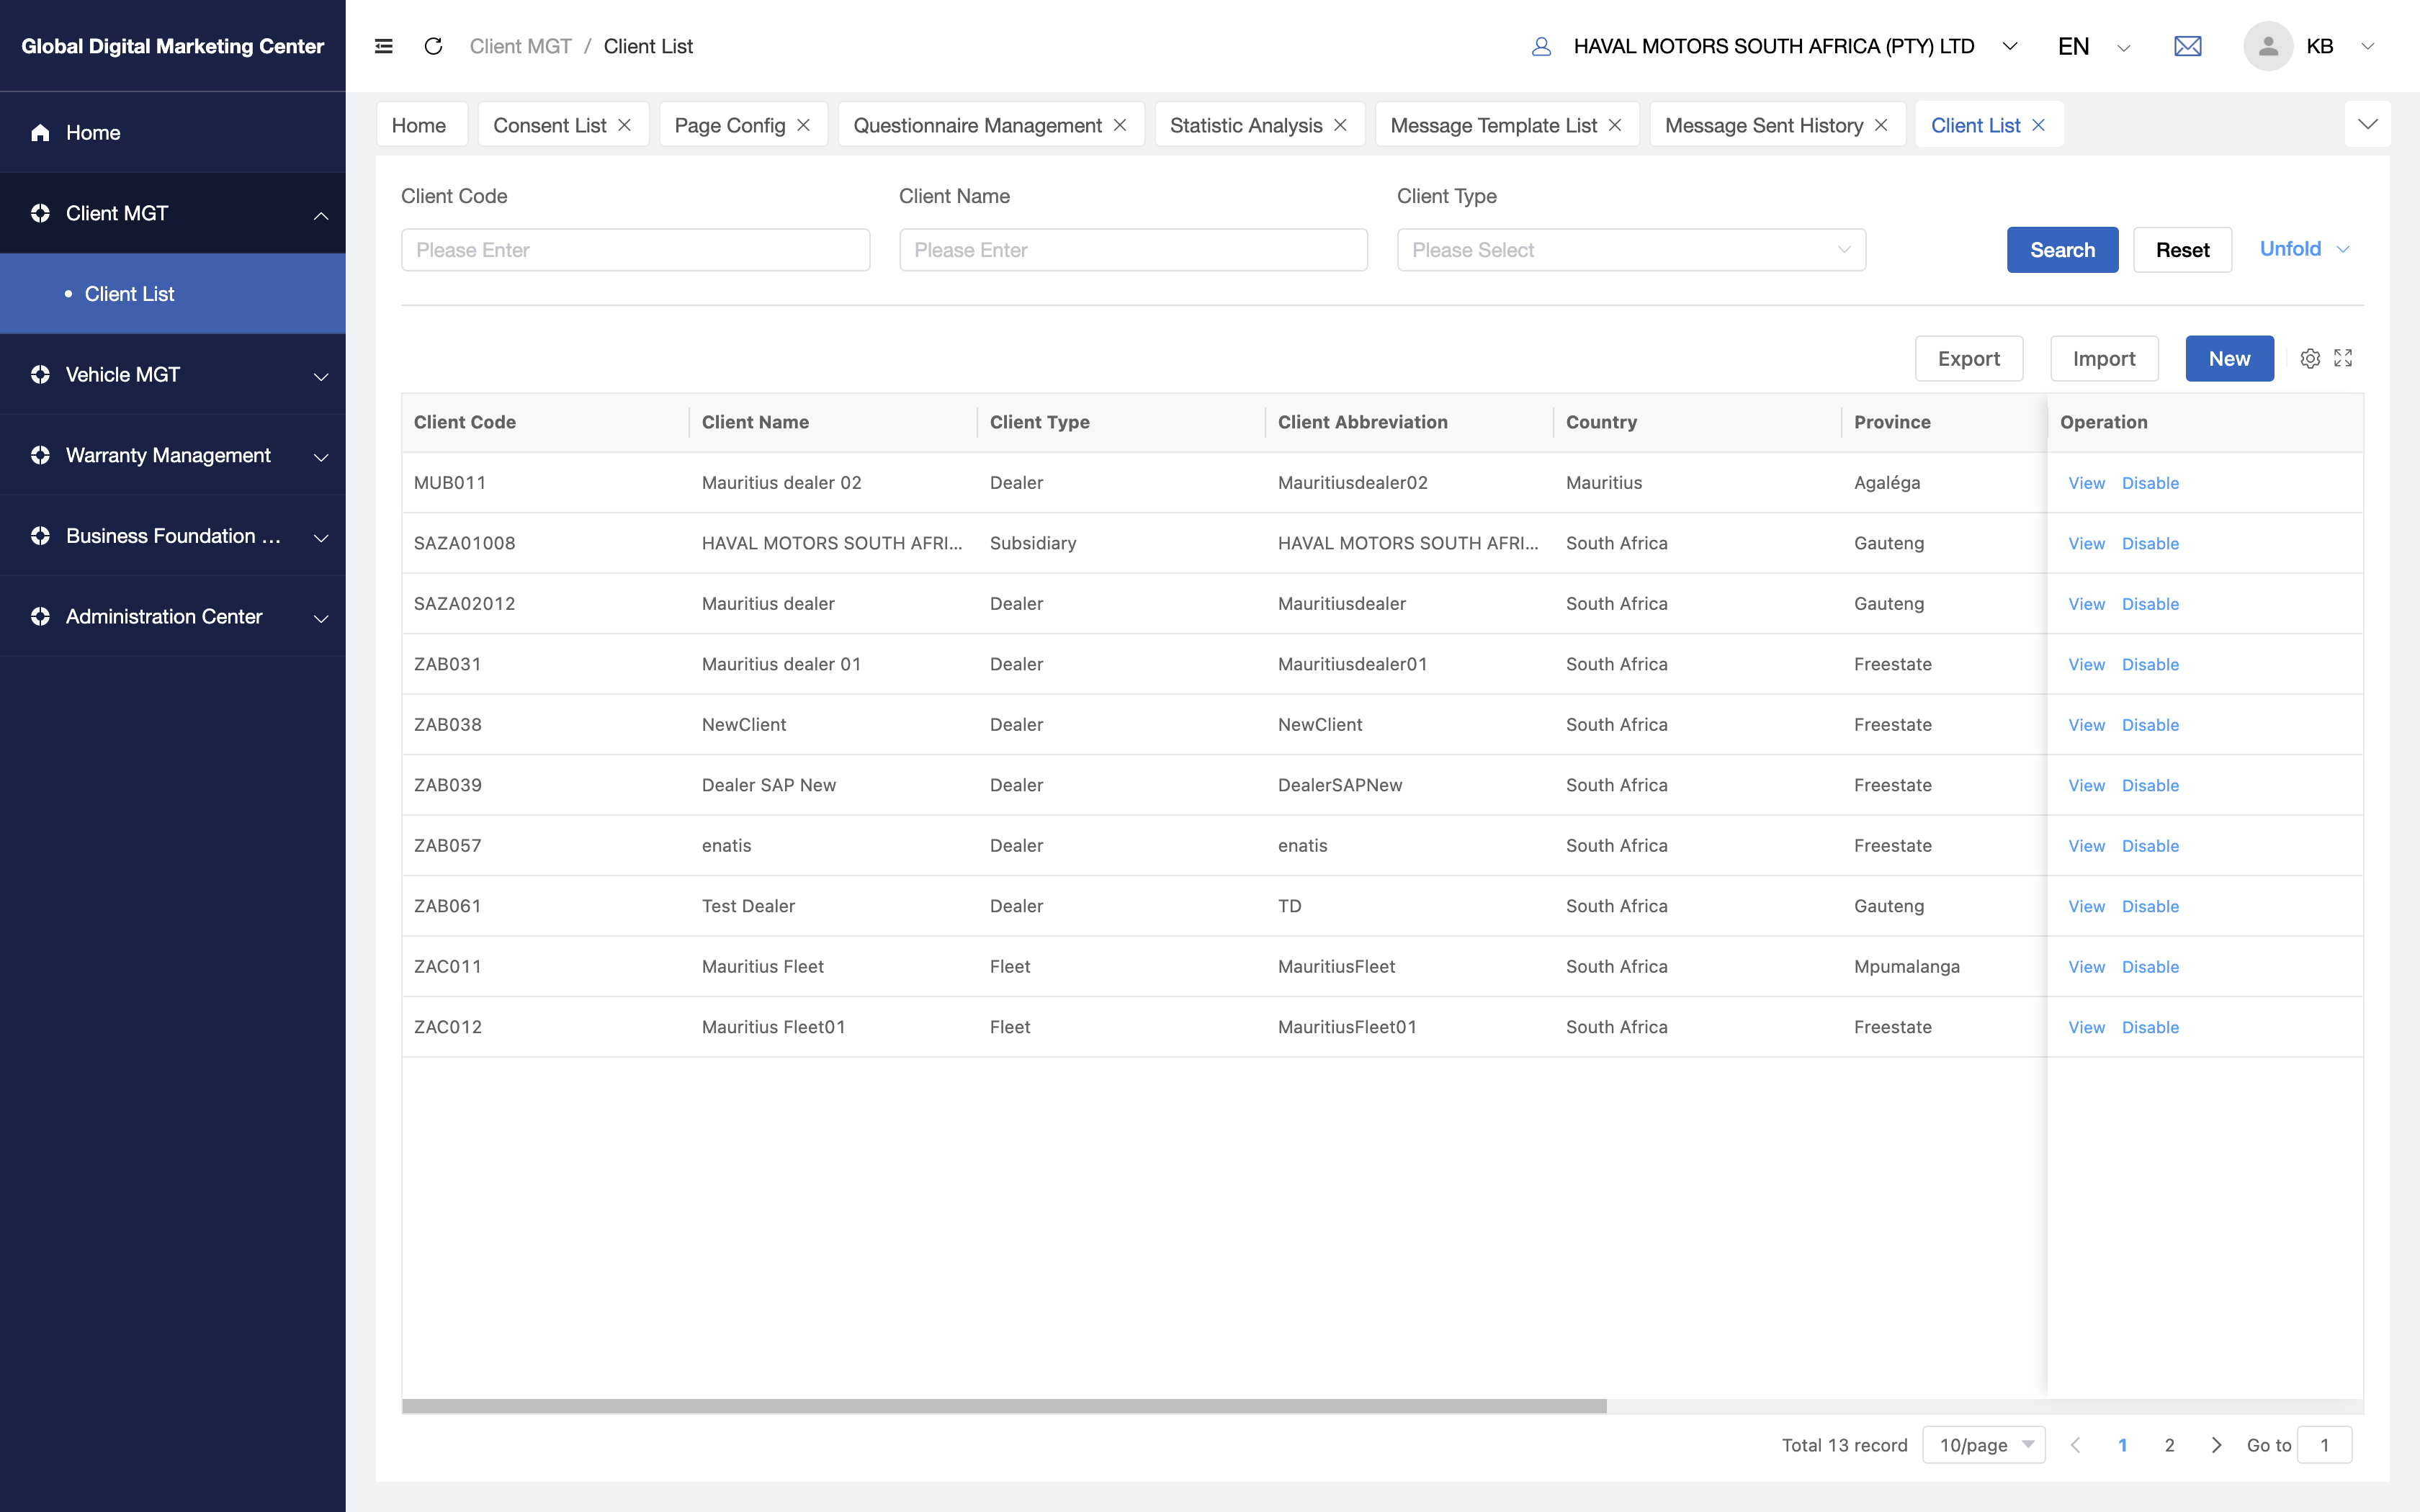Viewport: 2420px width, 1512px height.
Task: Go to previous page arrow
Action: [x=2076, y=1445]
